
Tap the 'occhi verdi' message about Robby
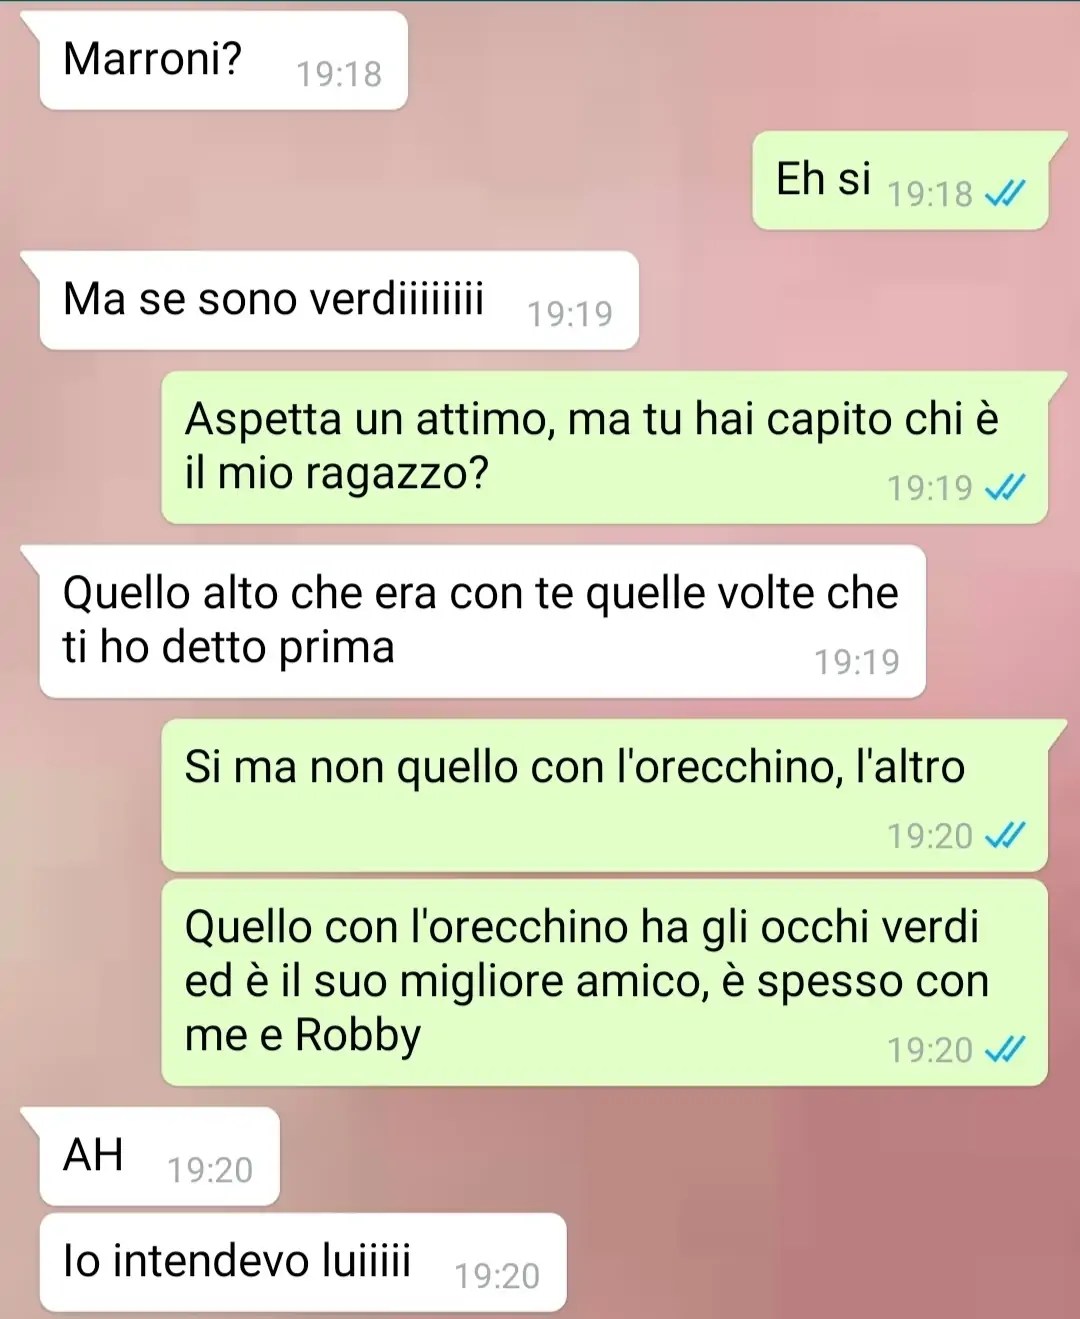point(605,982)
